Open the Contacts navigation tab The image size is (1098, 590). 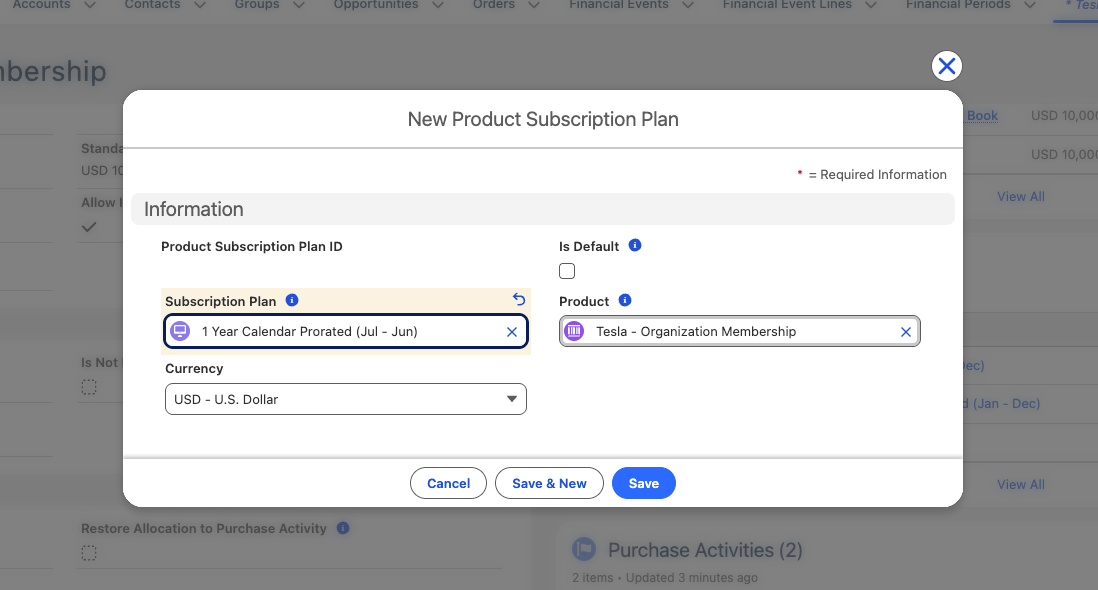(x=152, y=5)
